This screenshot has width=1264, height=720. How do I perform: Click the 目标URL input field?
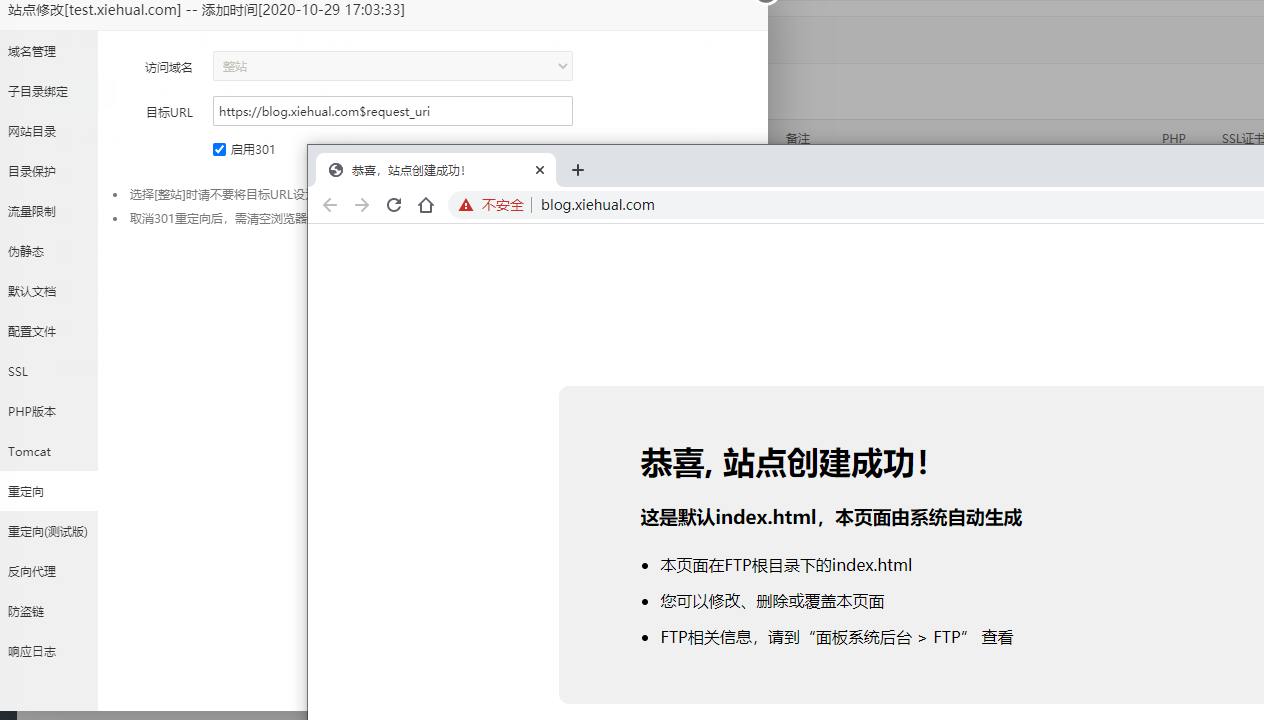pyautogui.click(x=393, y=111)
